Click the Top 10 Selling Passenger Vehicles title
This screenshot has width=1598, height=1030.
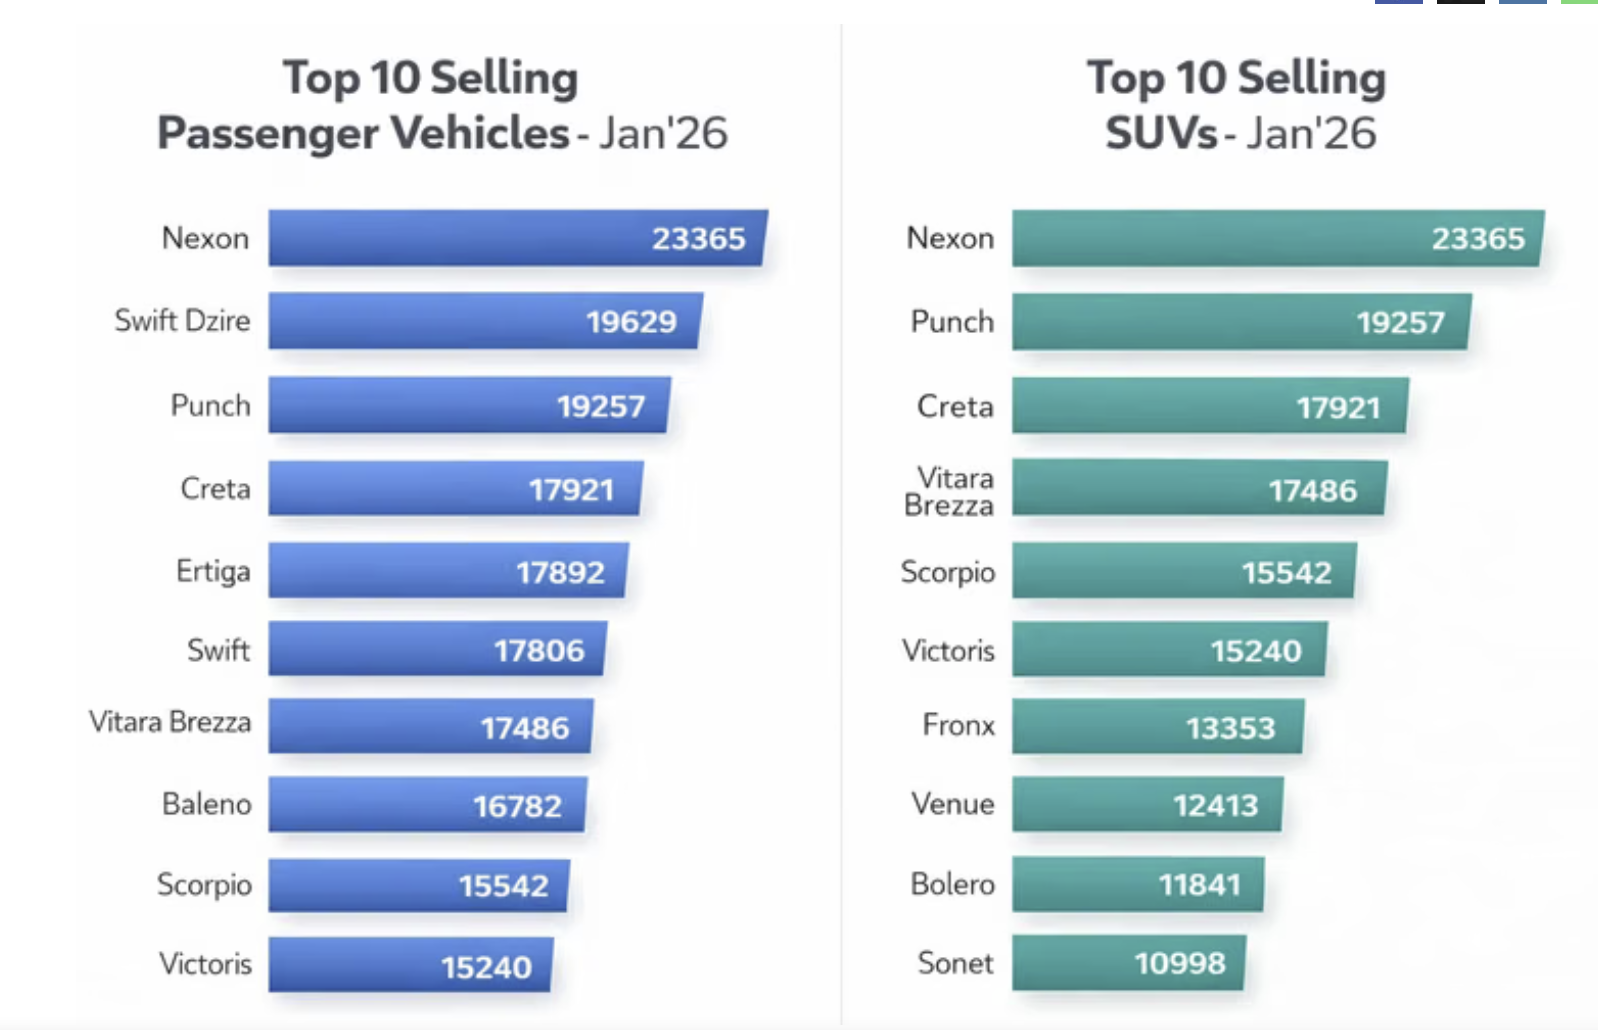441,106
